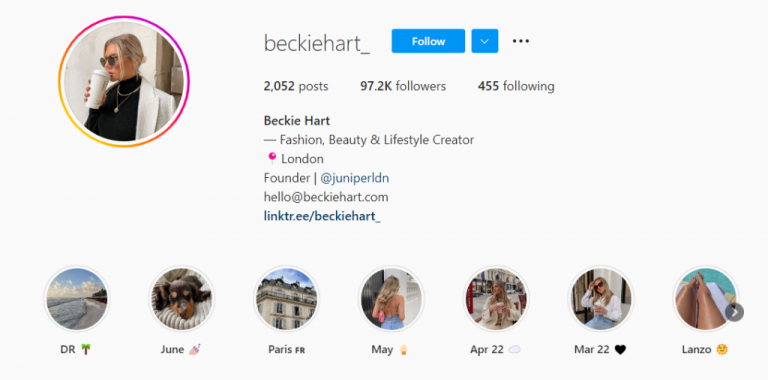
Task: Open beckiehart_ profile picture story
Action: tap(124, 82)
